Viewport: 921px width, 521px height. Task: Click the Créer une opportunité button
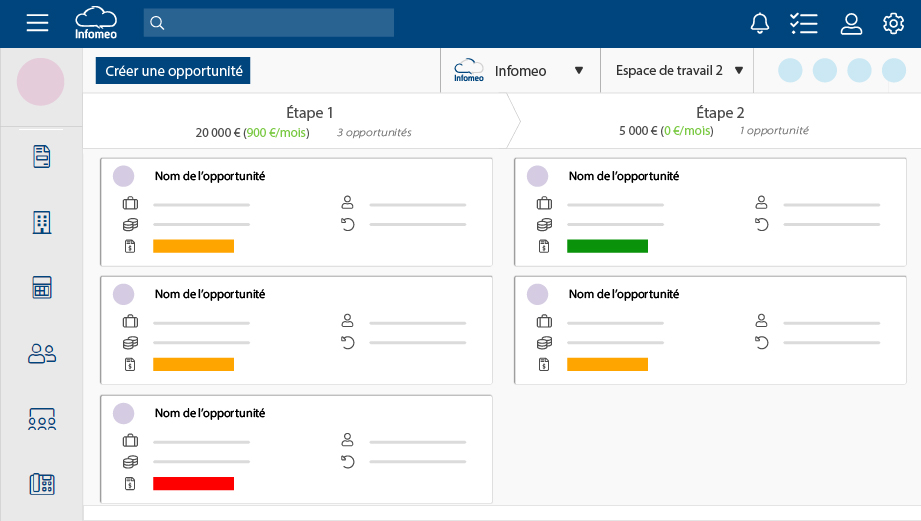(x=173, y=71)
